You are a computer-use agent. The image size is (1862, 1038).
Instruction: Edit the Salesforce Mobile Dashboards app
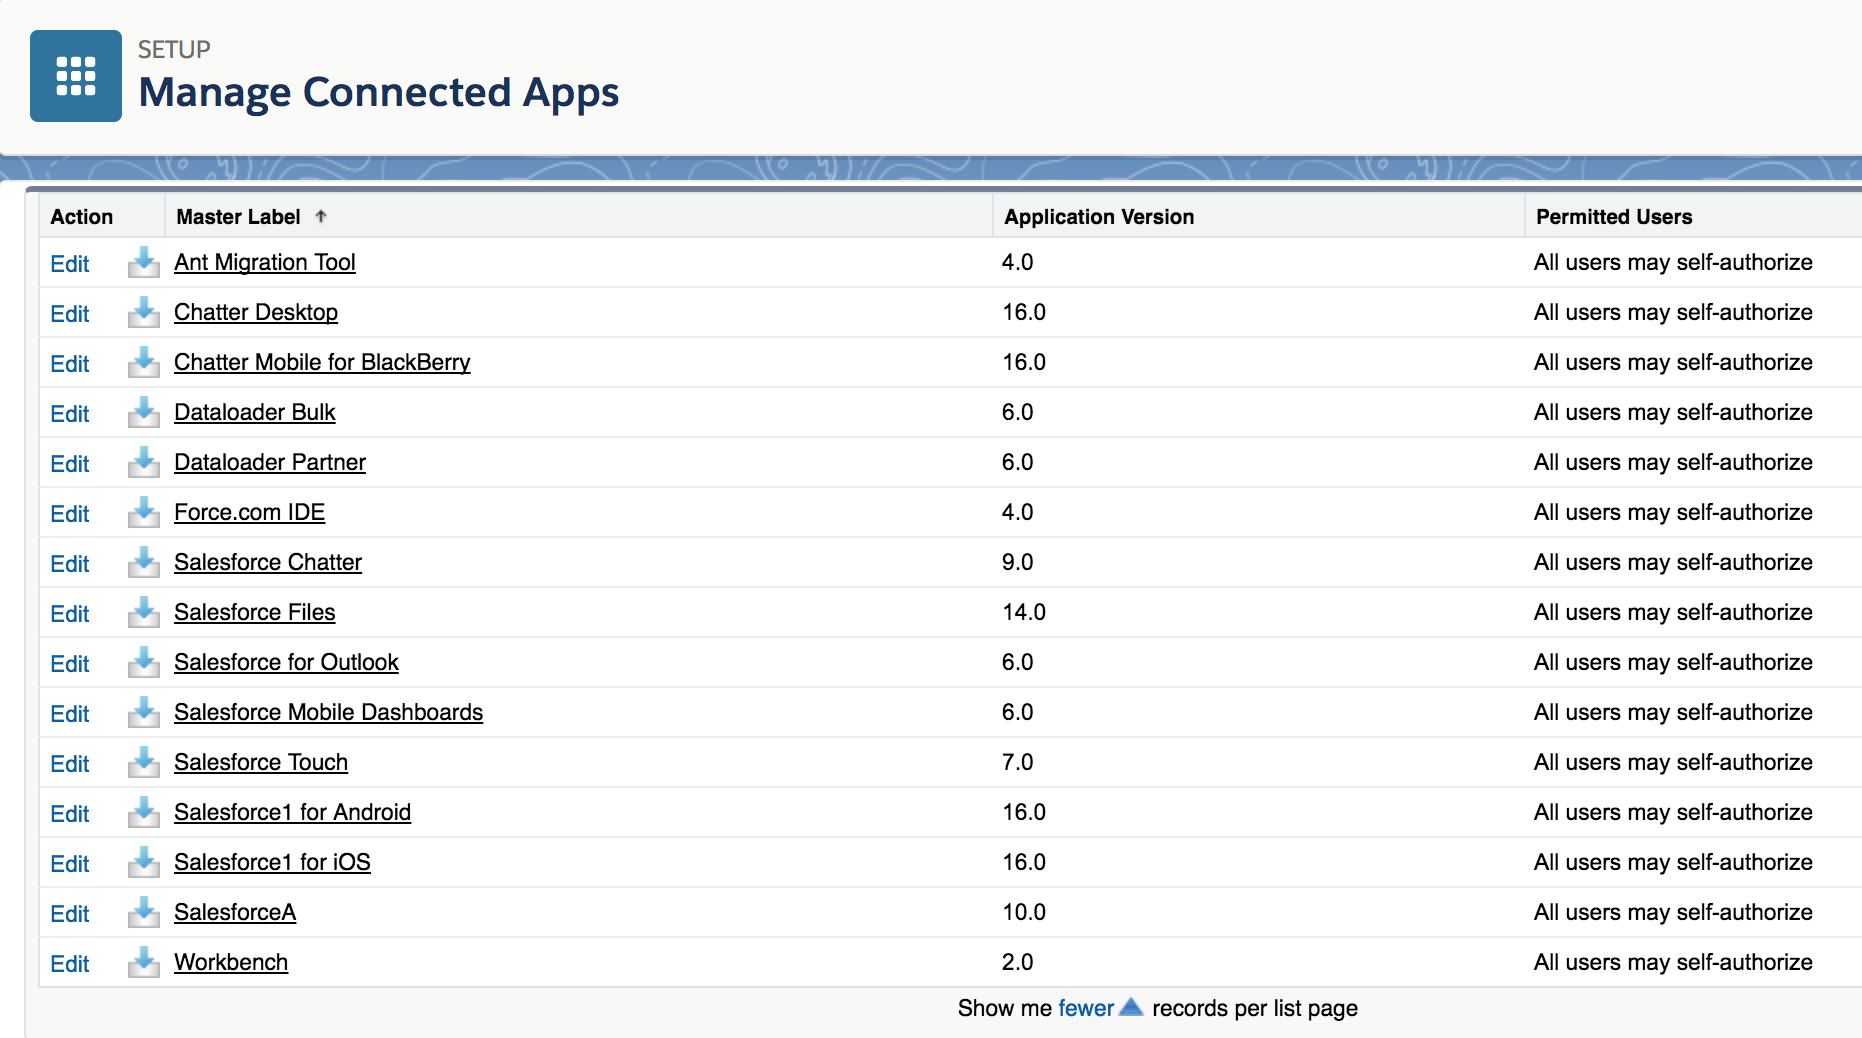point(70,714)
